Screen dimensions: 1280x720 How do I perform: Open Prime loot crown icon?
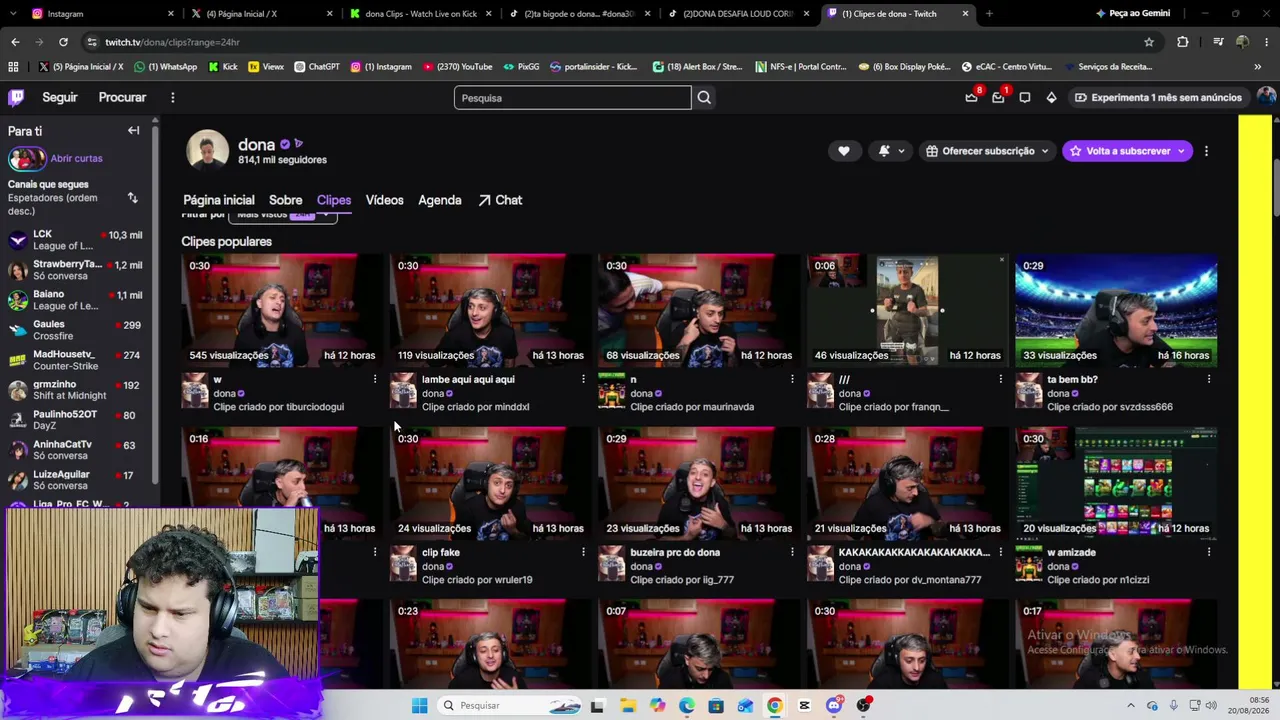click(971, 97)
